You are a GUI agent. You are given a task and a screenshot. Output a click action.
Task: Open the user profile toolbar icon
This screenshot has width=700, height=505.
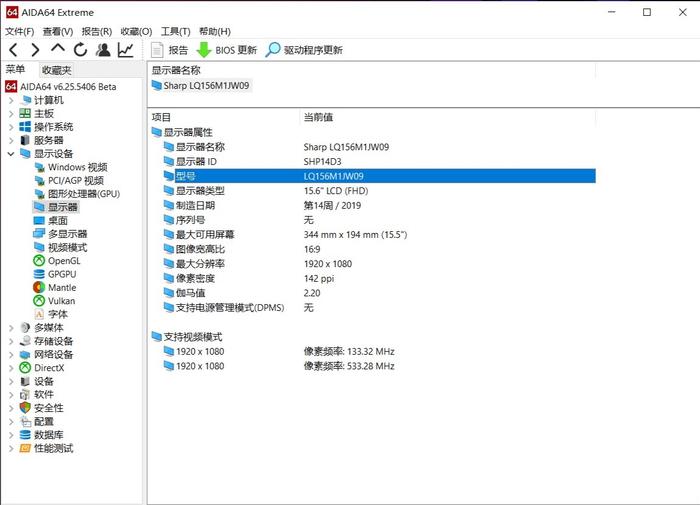point(103,50)
